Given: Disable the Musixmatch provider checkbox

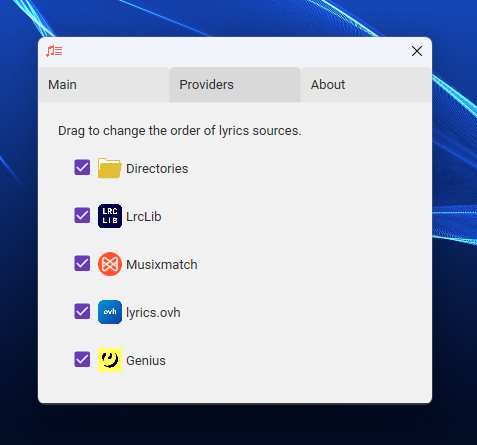Looking at the screenshot, I should point(82,263).
